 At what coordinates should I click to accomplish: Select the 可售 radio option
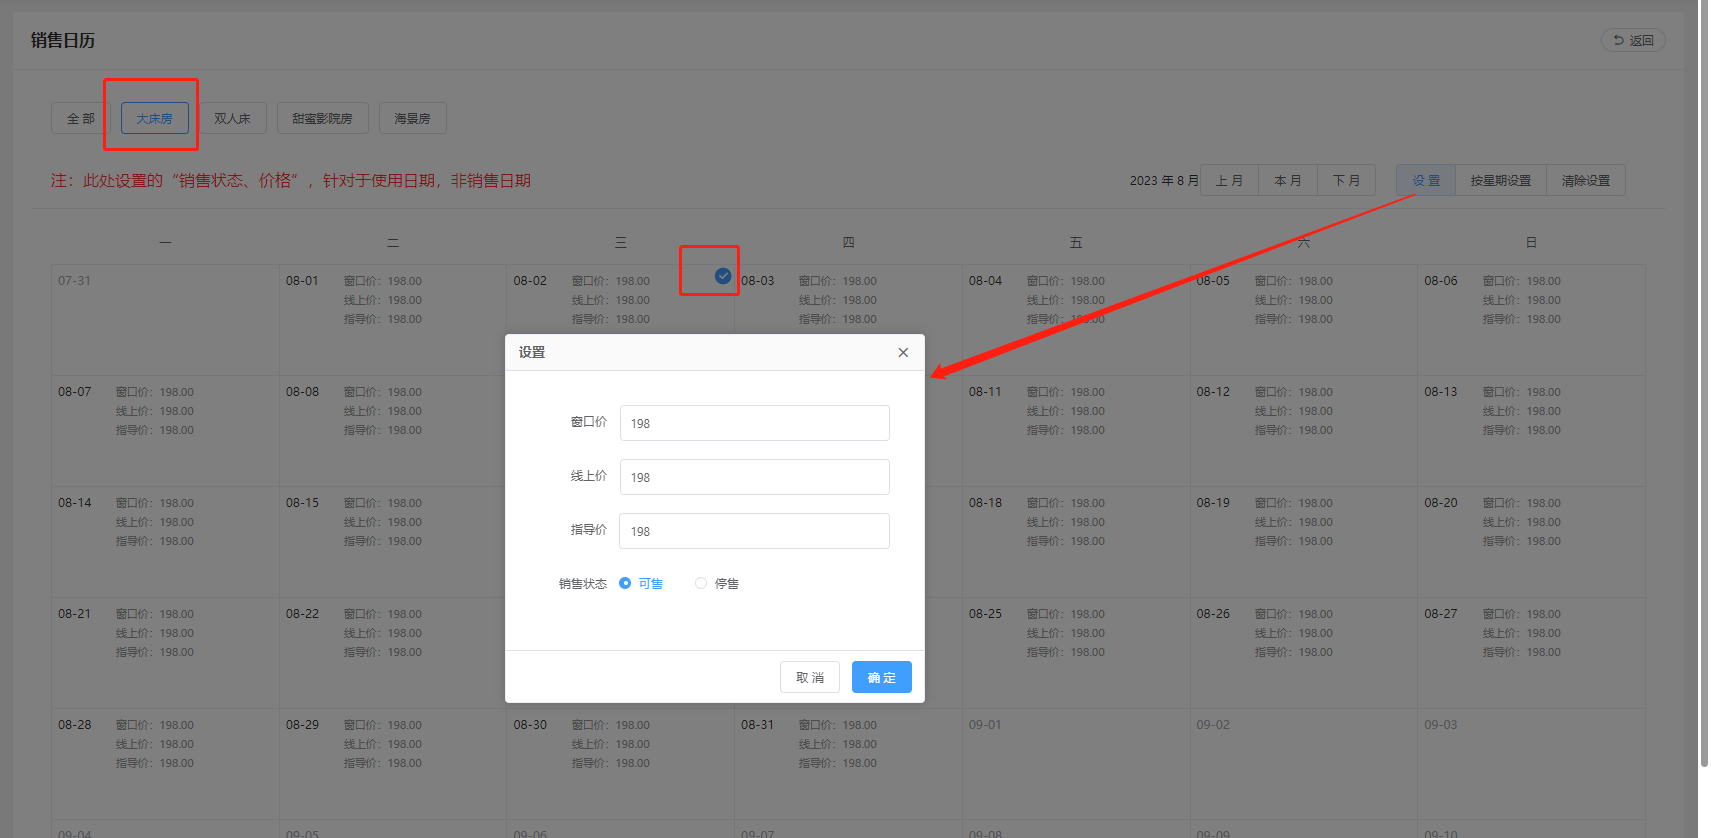625,584
